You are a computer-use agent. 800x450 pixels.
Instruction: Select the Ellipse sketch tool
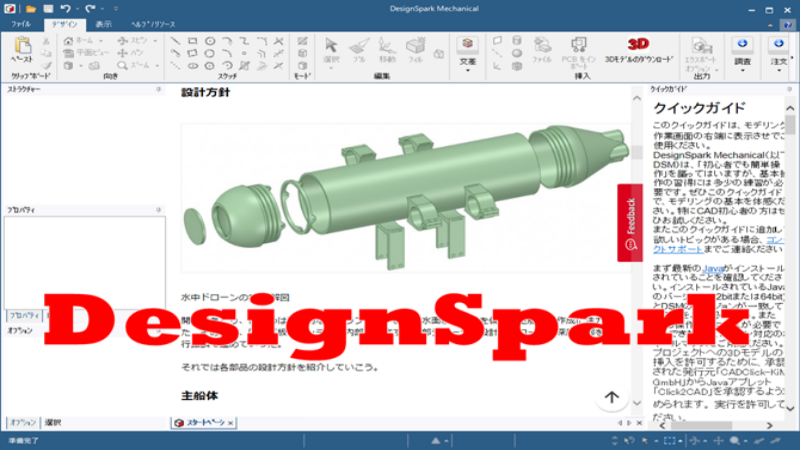pyautogui.click(x=193, y=66)
